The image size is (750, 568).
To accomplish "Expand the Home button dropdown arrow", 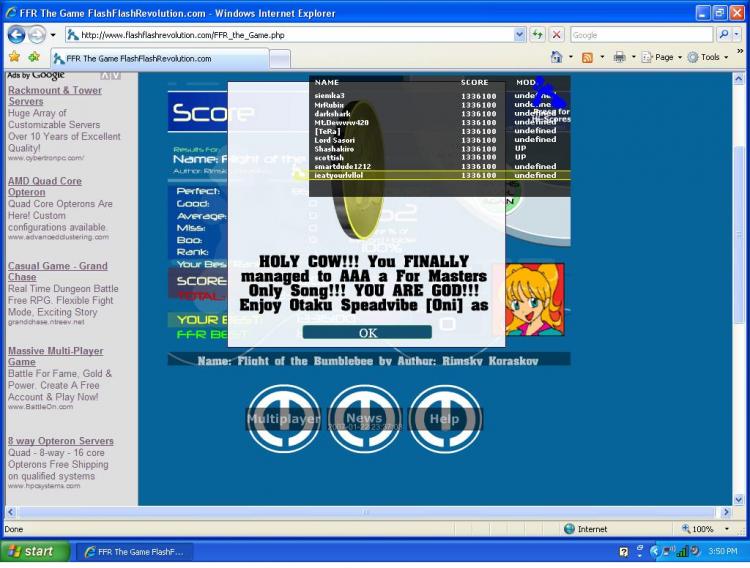I will click(x=571, y=57).
